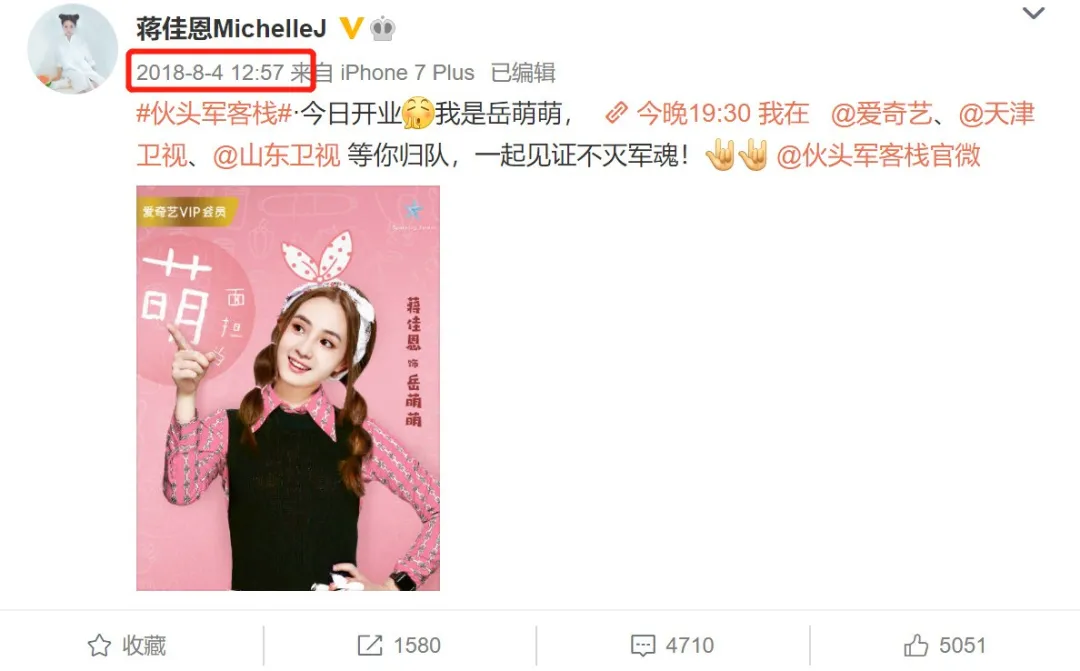This screenshot has height=671, width=1080.
Task: Click the 4710 comments count
Action: 689,646
